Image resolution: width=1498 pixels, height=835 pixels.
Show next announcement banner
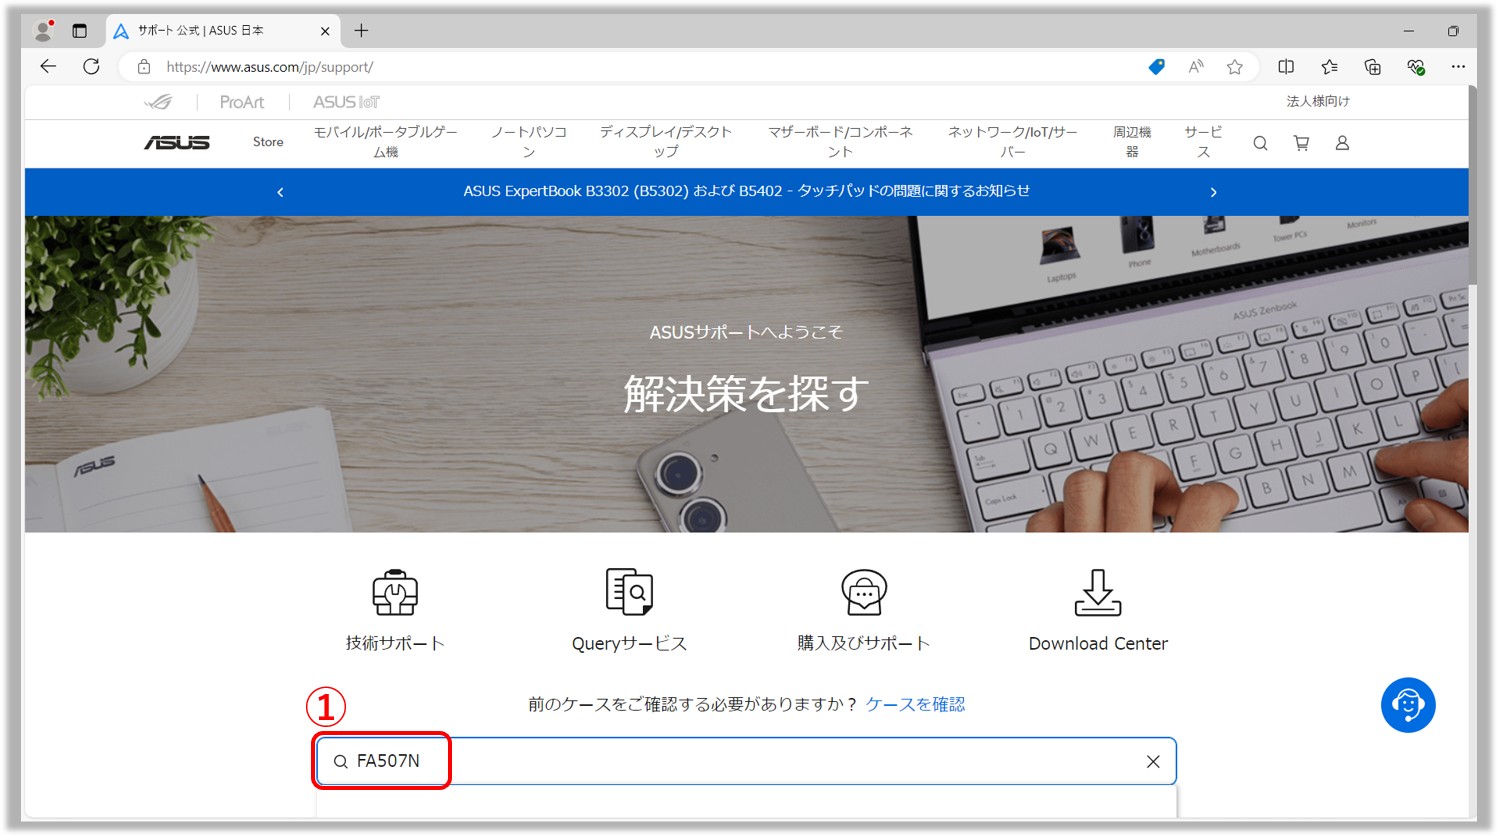[1213, 192]
